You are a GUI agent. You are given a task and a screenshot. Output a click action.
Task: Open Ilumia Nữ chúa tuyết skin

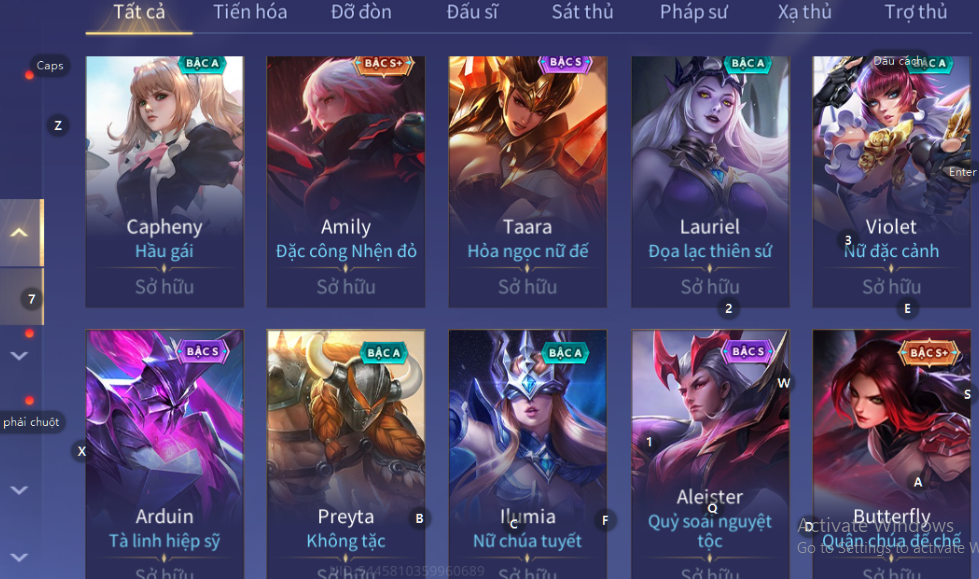coord(528,454)
